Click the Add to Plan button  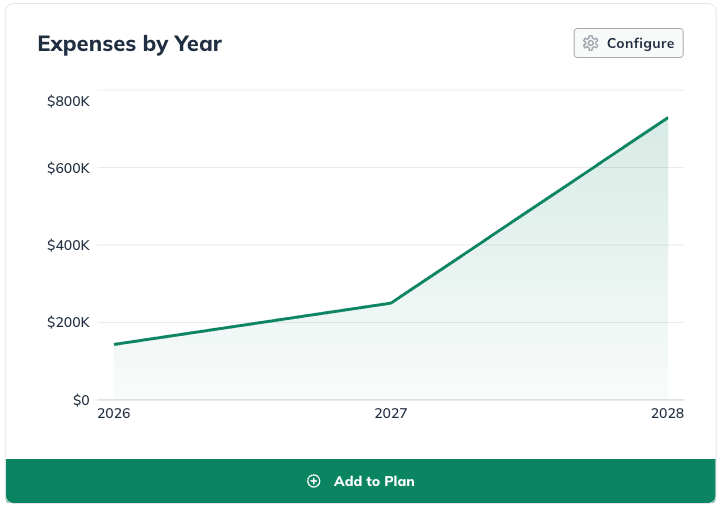360,481
